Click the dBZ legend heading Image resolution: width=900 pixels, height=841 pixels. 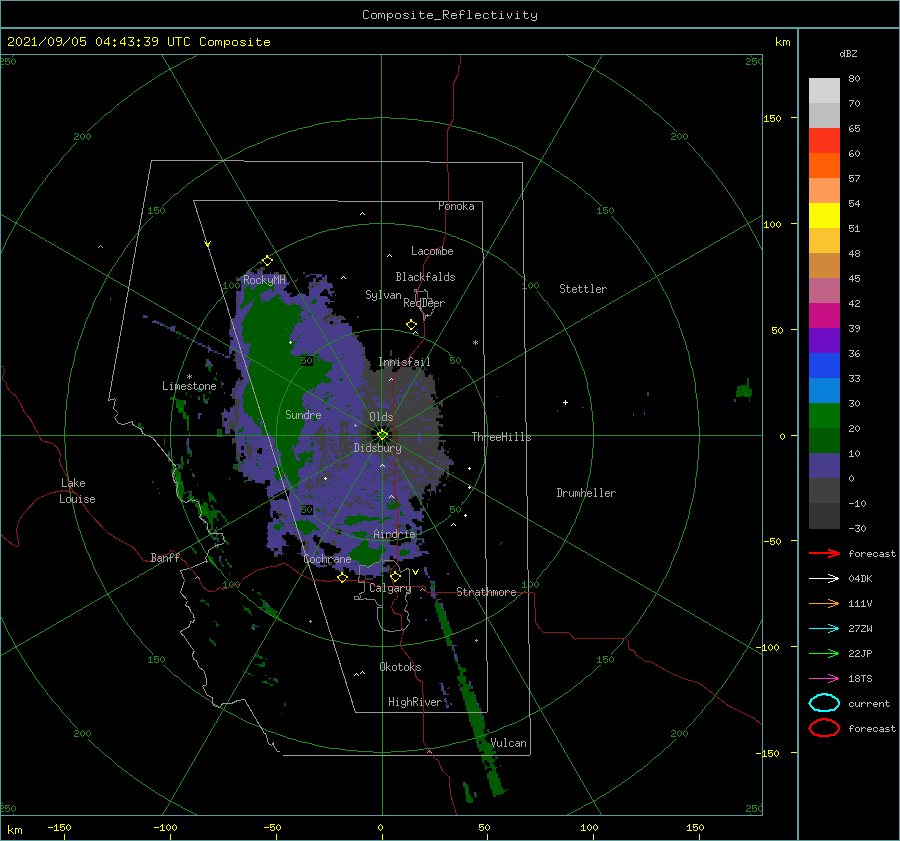[848, 53]
